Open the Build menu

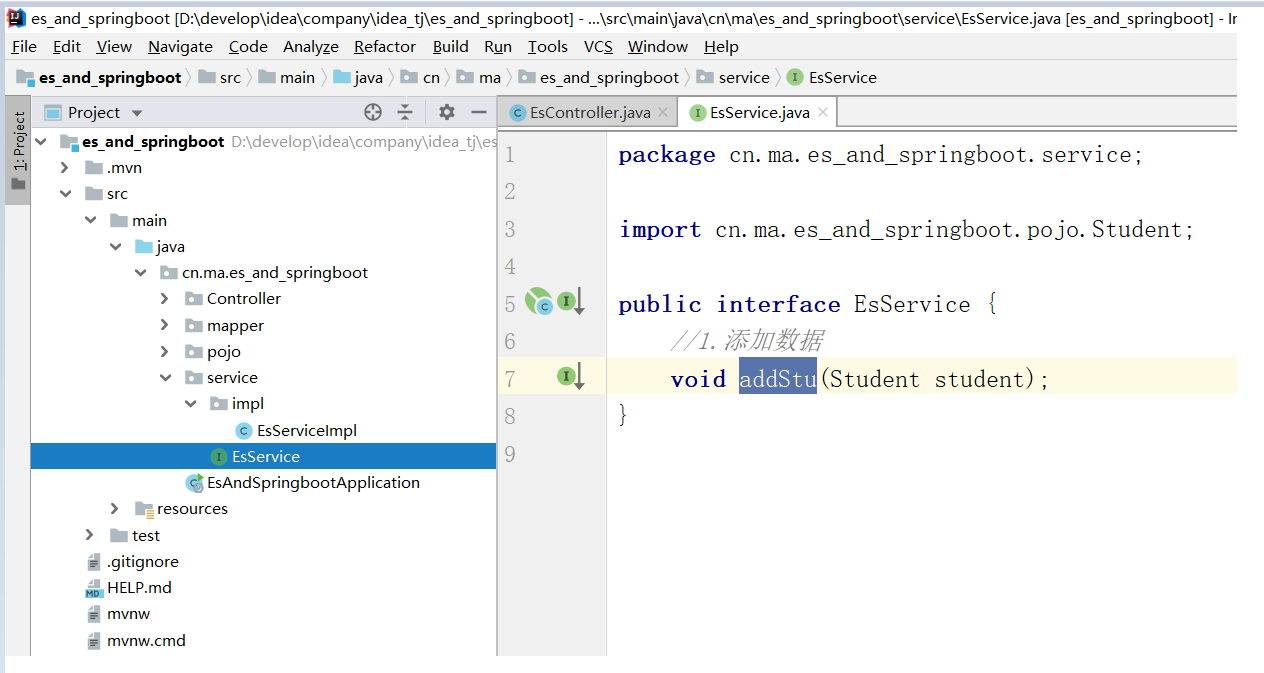pos(451,46)
